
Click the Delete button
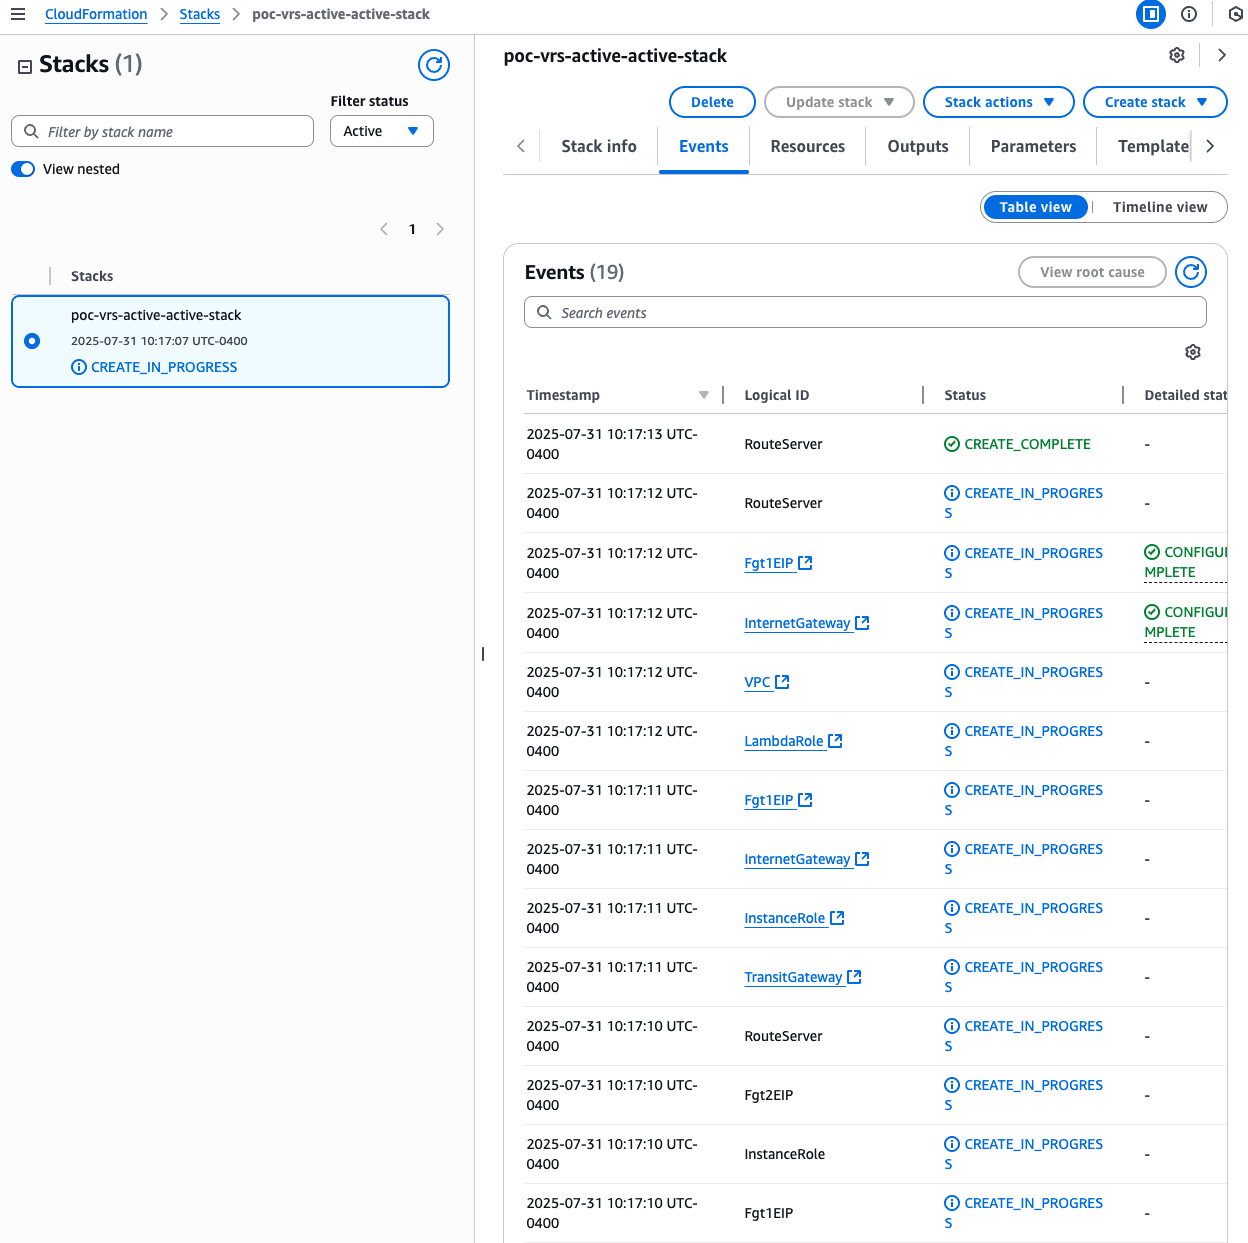712,102
